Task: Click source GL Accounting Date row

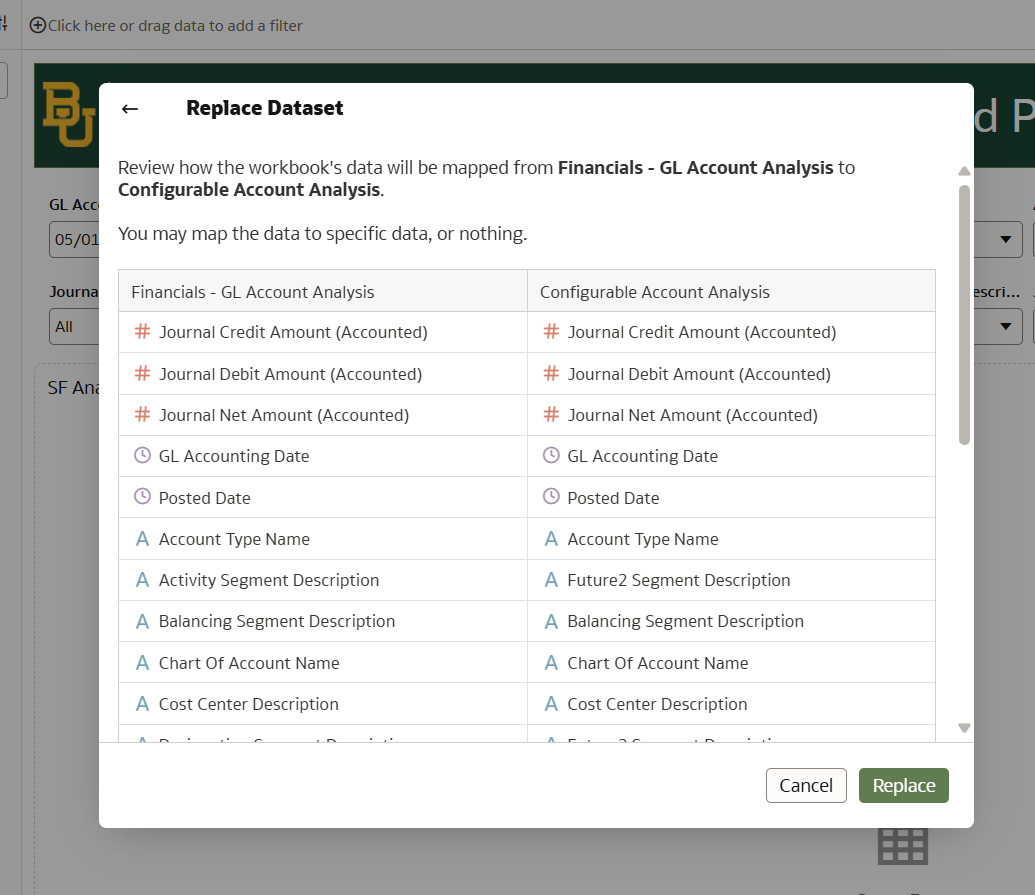Action: [323, 456]
